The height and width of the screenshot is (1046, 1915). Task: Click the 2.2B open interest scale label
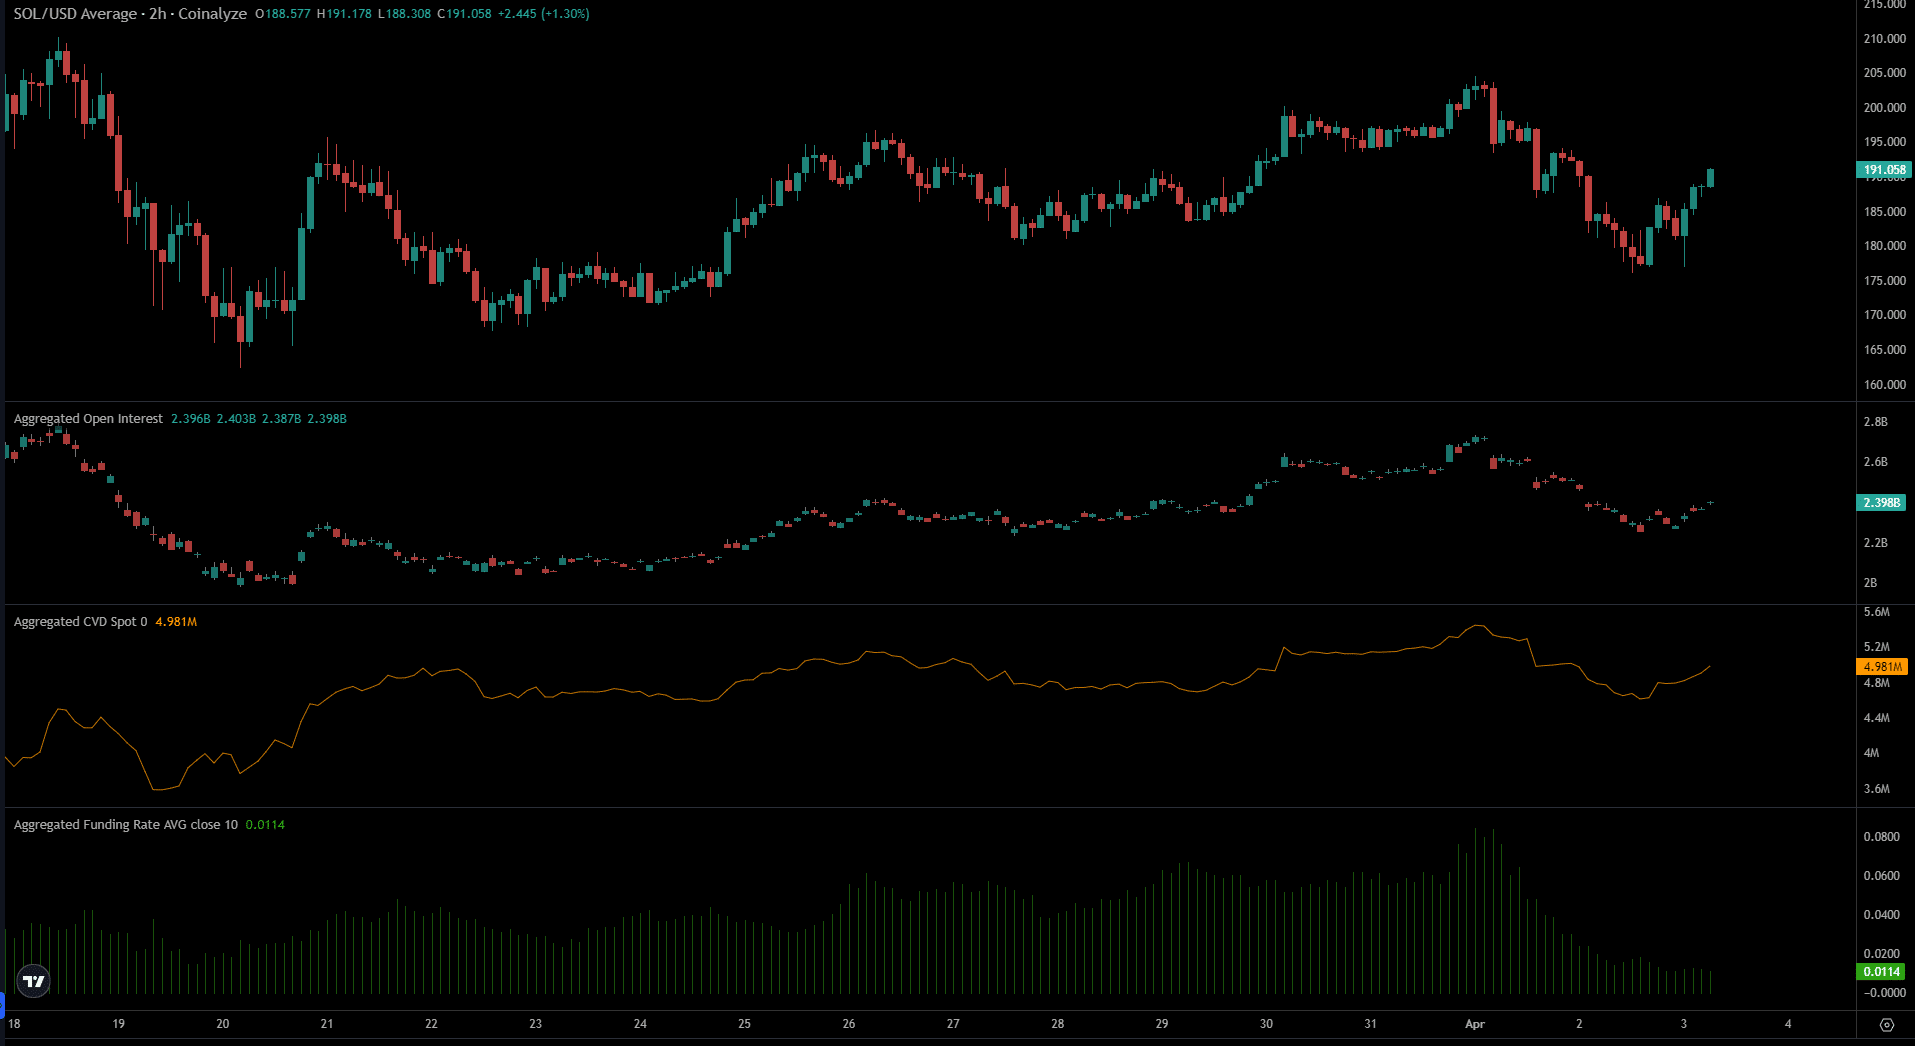1875,543
